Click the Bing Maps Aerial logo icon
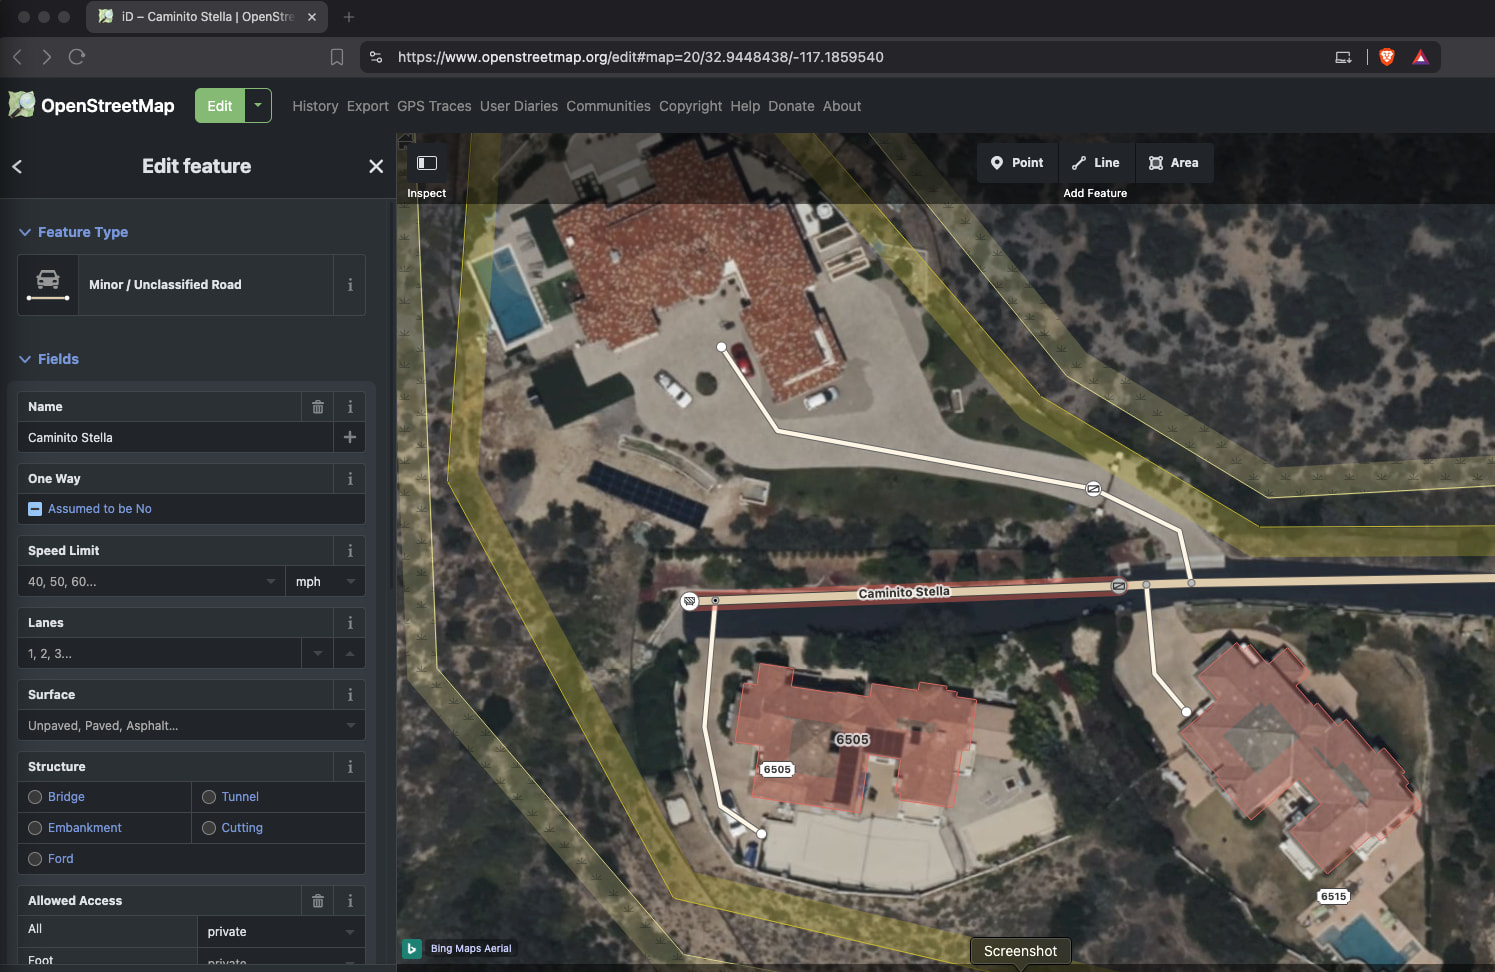This screenshot has height=972, width=1495. [411, 948]
